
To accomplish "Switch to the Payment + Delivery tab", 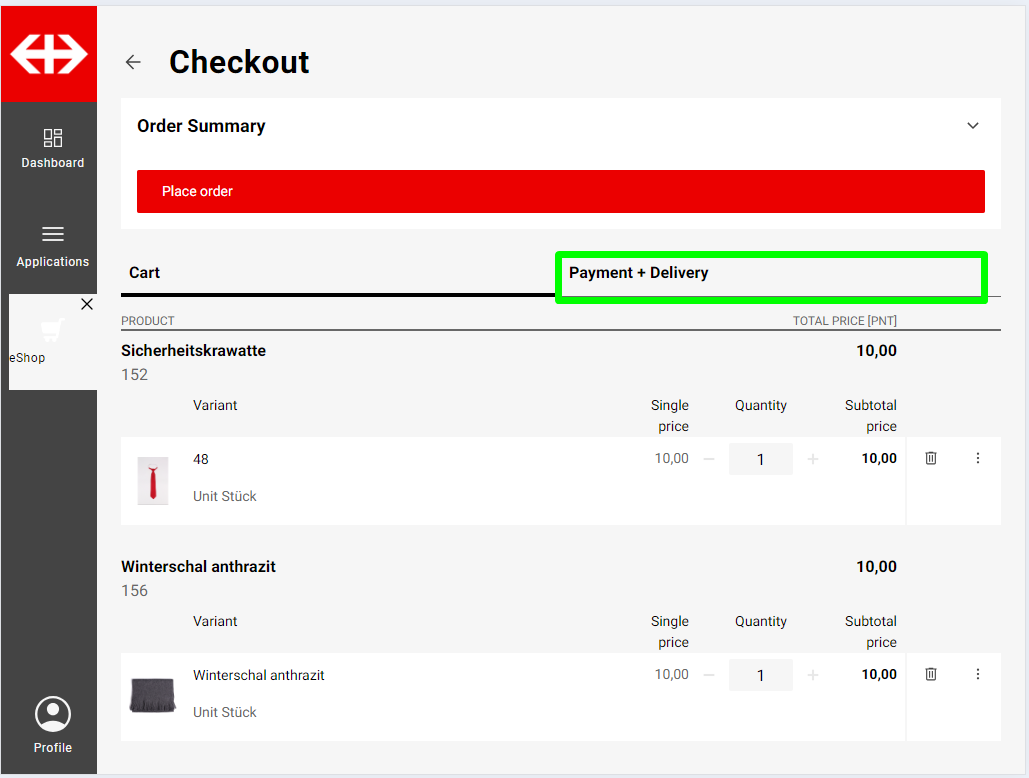I will pyautogui.click(x=770, y=274).
